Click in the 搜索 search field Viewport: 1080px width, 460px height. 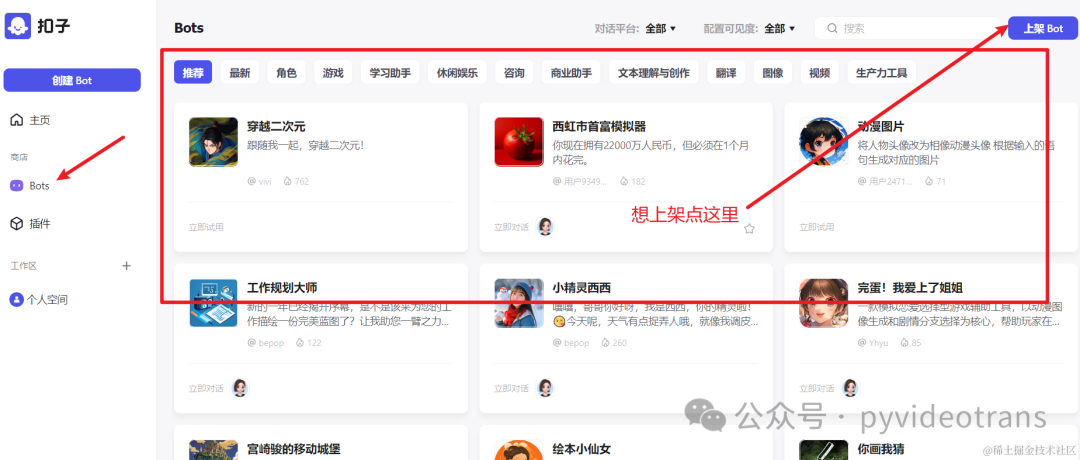(907, 28)
